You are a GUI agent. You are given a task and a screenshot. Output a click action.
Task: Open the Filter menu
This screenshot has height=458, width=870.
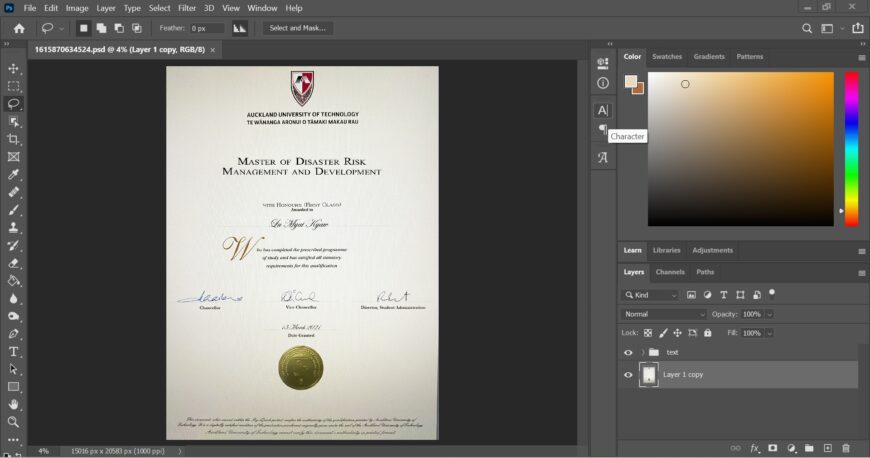pyautogui.click(x=187, y=8)
